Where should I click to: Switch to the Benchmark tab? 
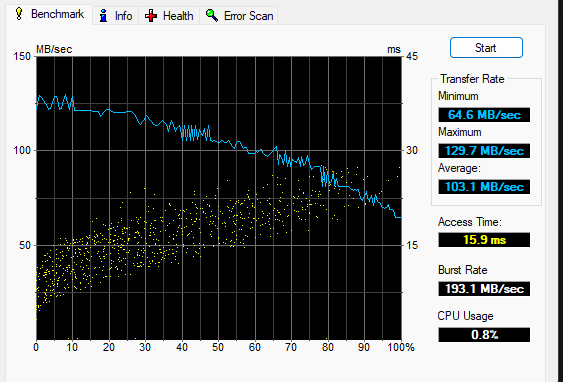tap(50, 14)
